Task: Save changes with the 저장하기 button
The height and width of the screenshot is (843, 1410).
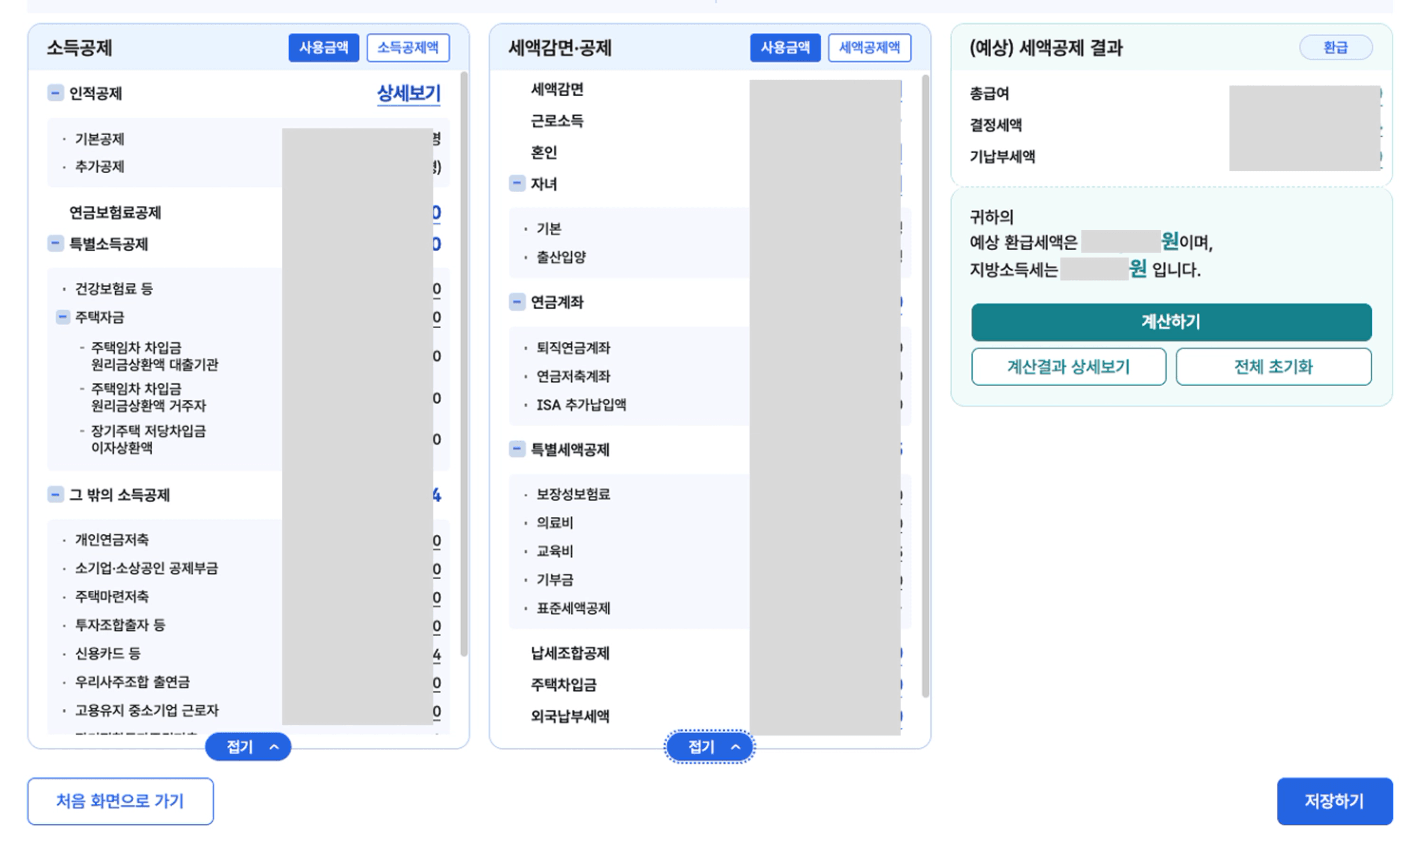Action: [1334, 800]
